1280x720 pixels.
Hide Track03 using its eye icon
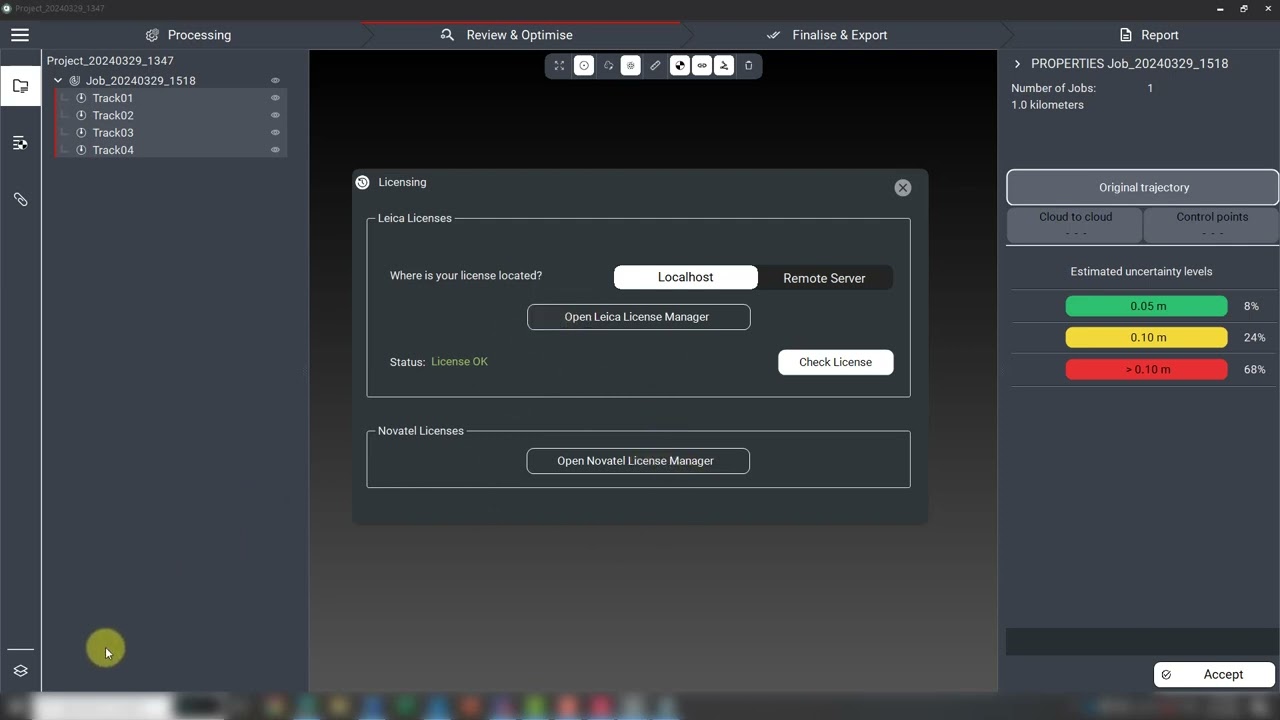[x=275, y=133]
